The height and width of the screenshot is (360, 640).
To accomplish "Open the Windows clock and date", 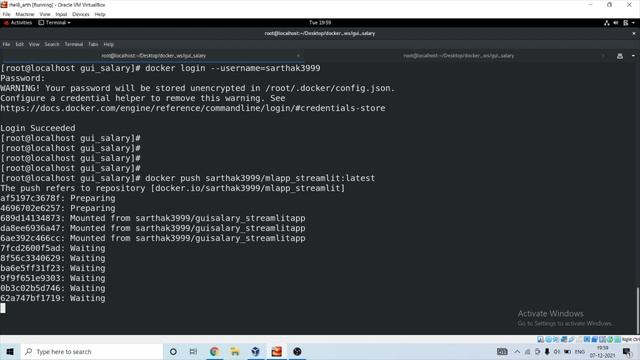I will 602,351.
